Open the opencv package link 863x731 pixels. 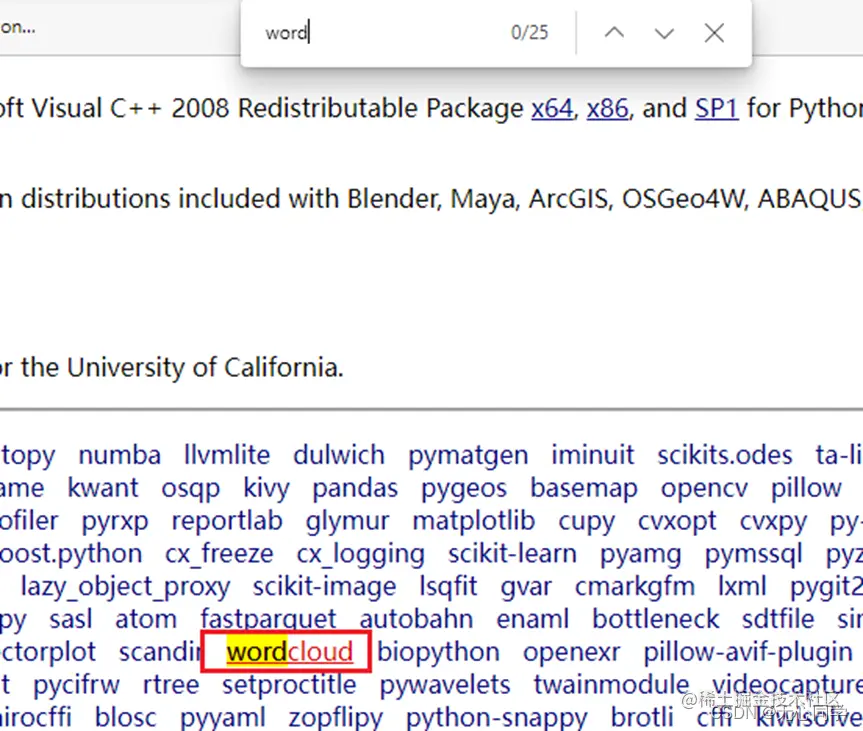click(704, 489)
